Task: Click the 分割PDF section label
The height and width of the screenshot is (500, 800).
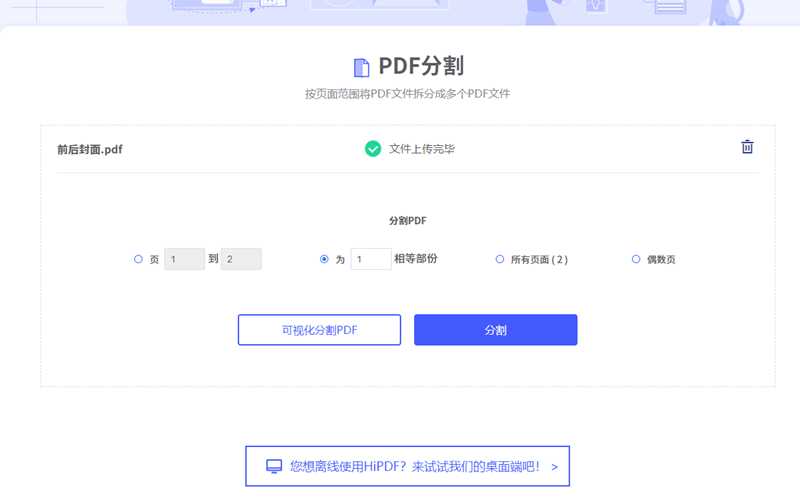Action: click(x=408, y=220)
